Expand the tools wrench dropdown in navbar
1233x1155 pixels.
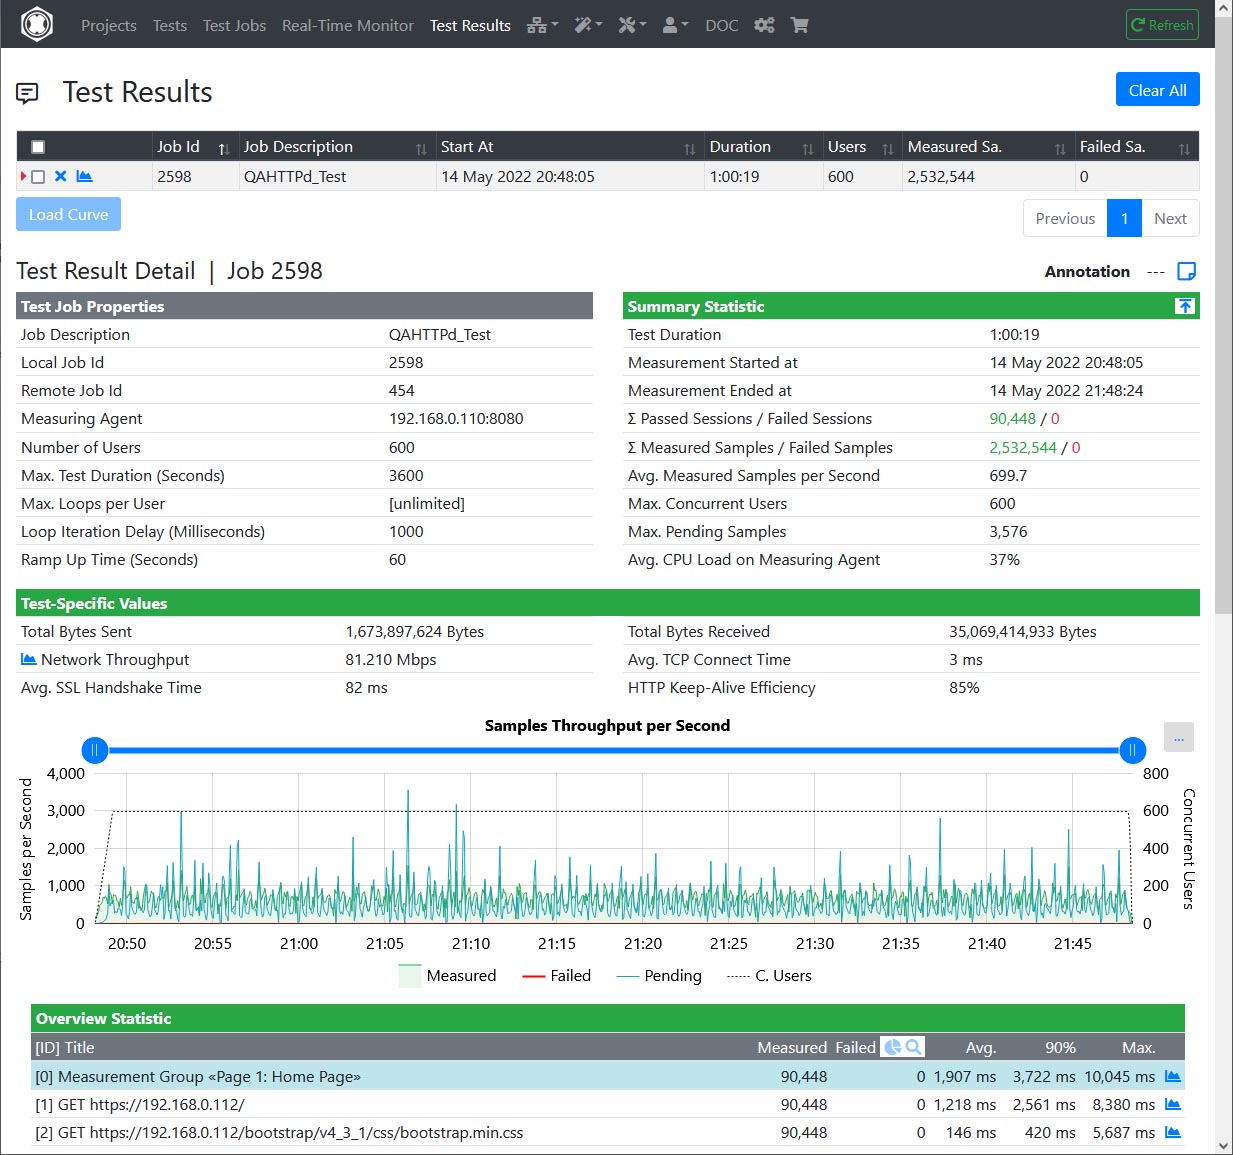click(x=632, y=25)
